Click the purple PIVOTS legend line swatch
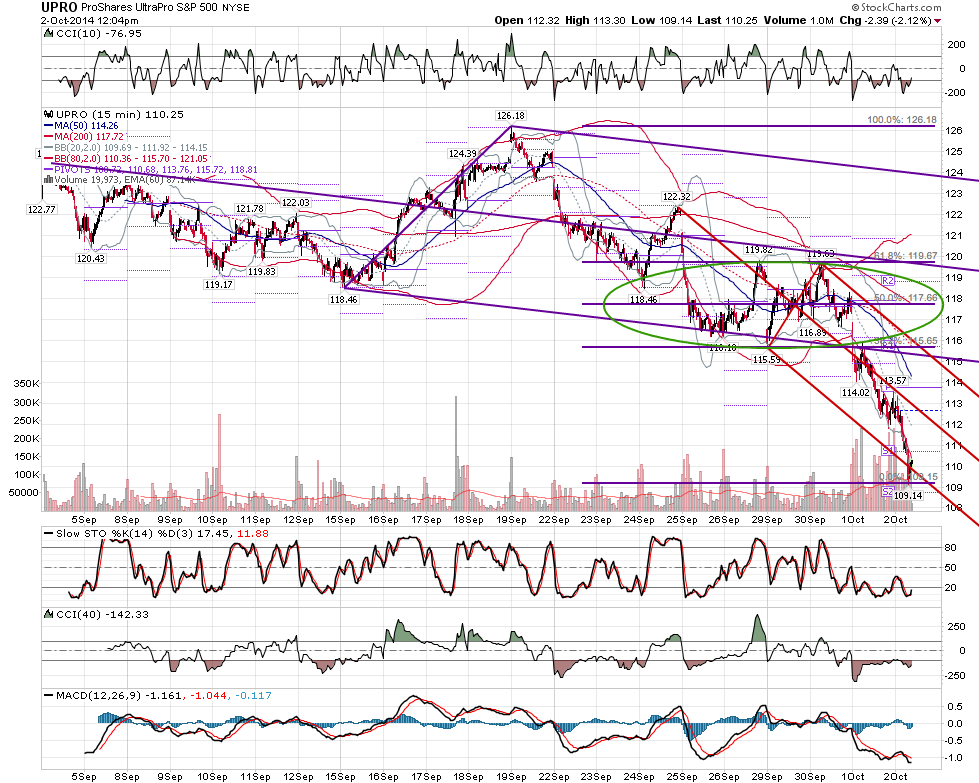The width and height of the screenshot is (979, 783). click(x=48, y=170)
